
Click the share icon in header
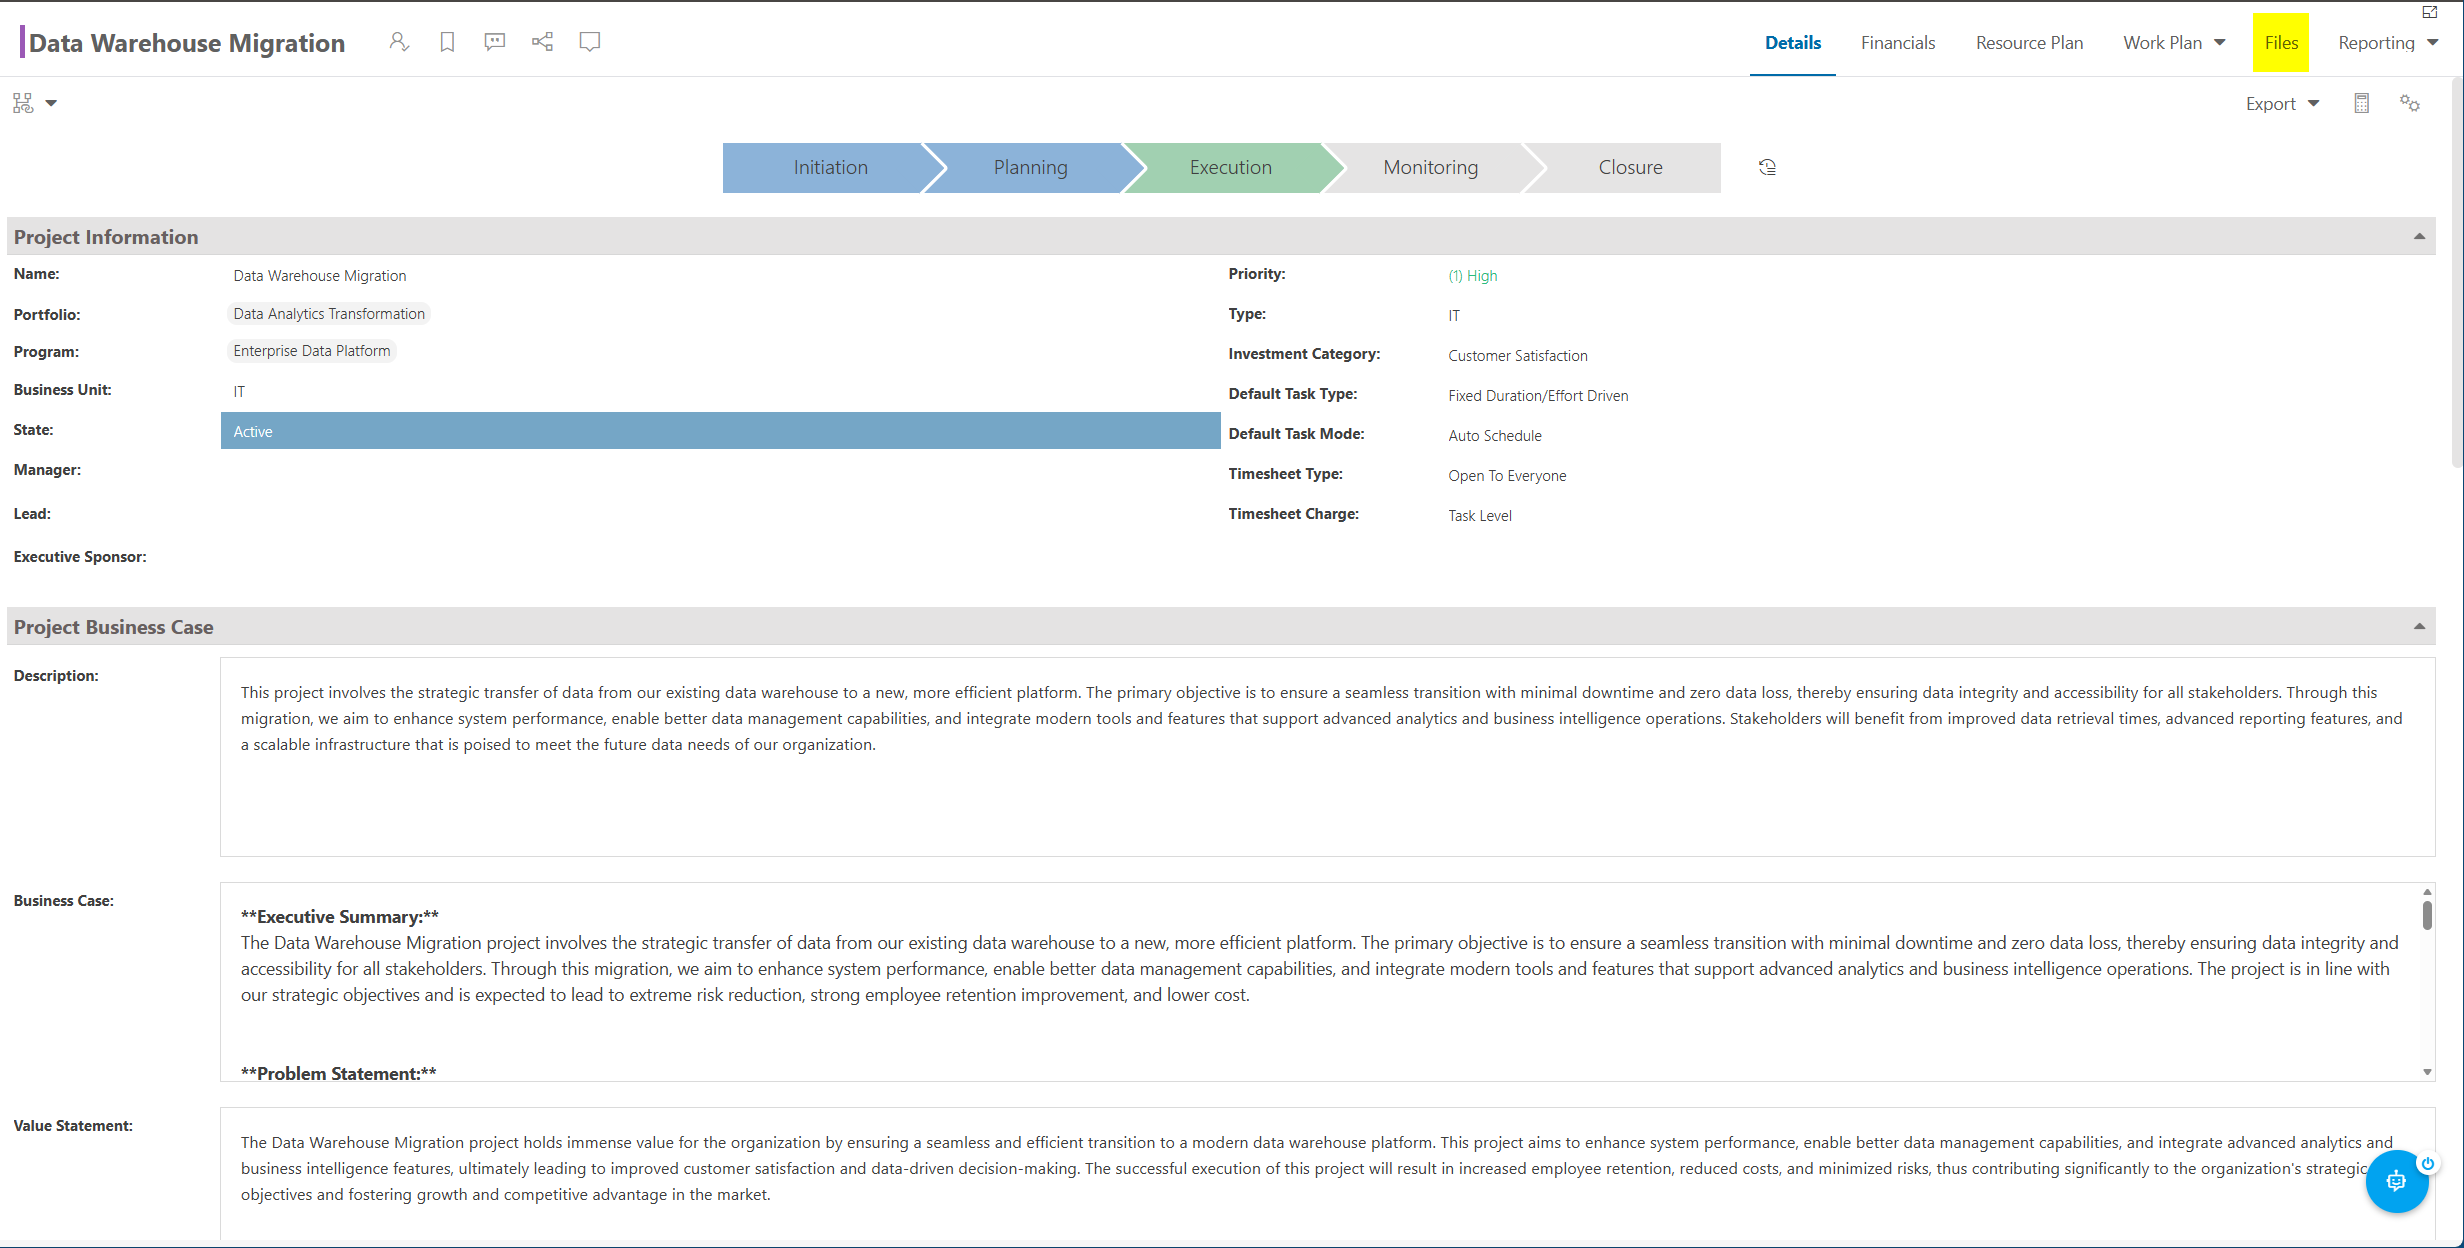tap(542, 42)
